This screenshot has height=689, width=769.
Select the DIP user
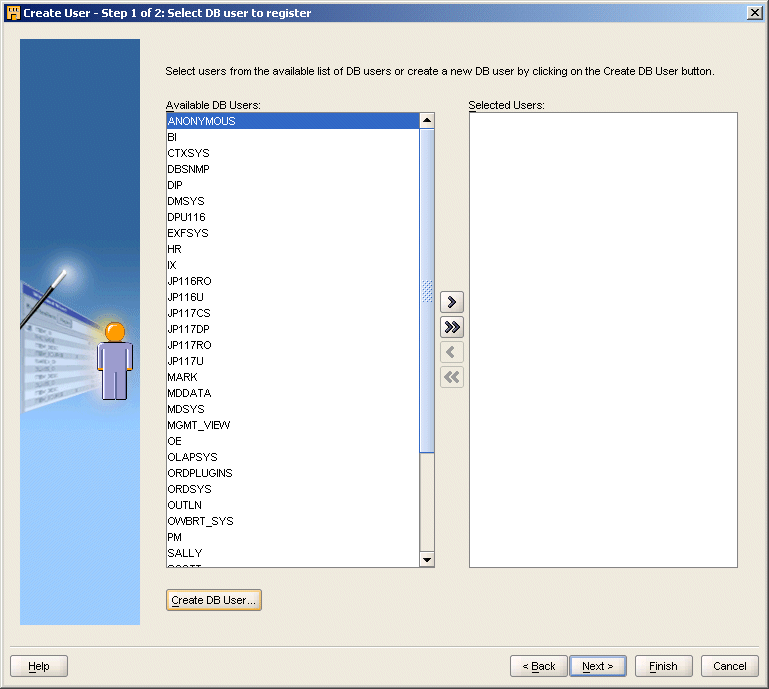click(x=293, y=185)
